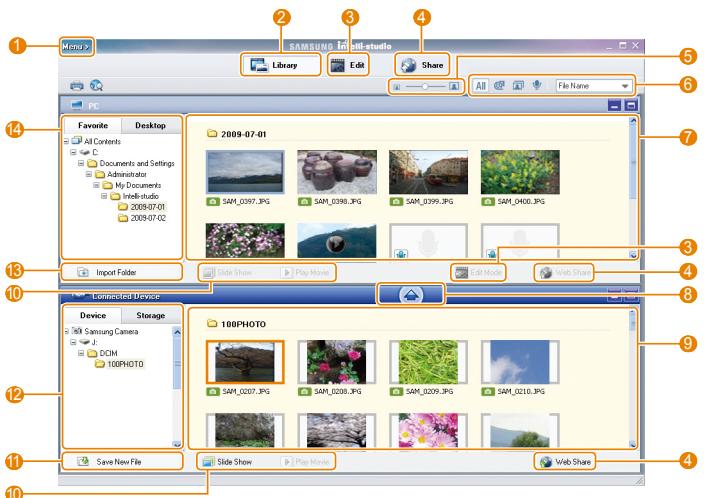Click the upload arrow button to PC
The height and width of the screenshot is (498, 706).
pos(411,294)
